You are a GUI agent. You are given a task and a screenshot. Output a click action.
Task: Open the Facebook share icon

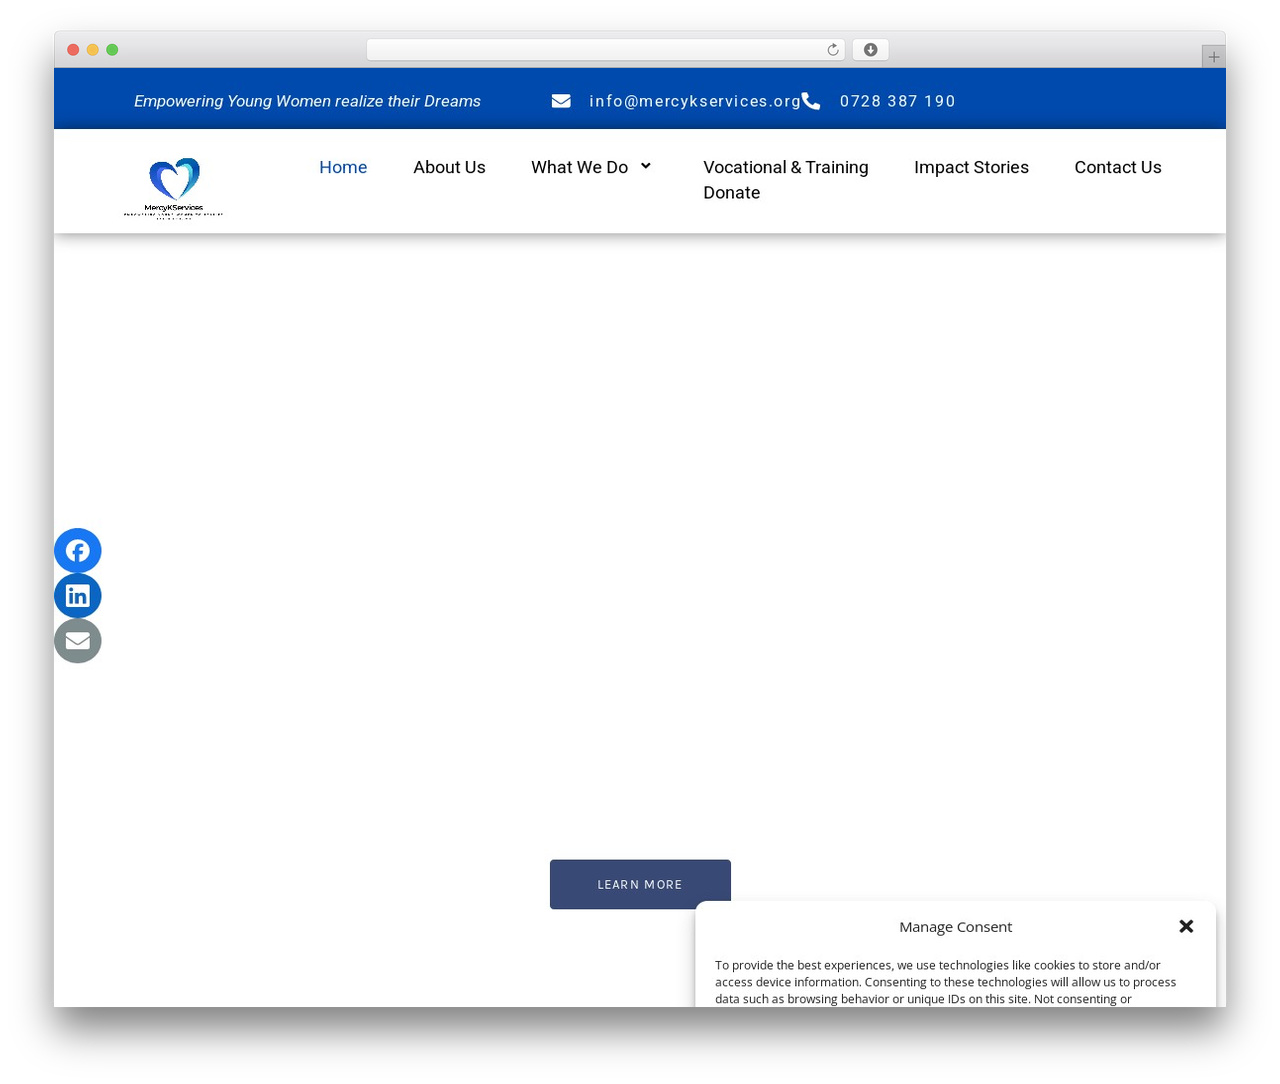pyautogui.click(x=77, y=550)
